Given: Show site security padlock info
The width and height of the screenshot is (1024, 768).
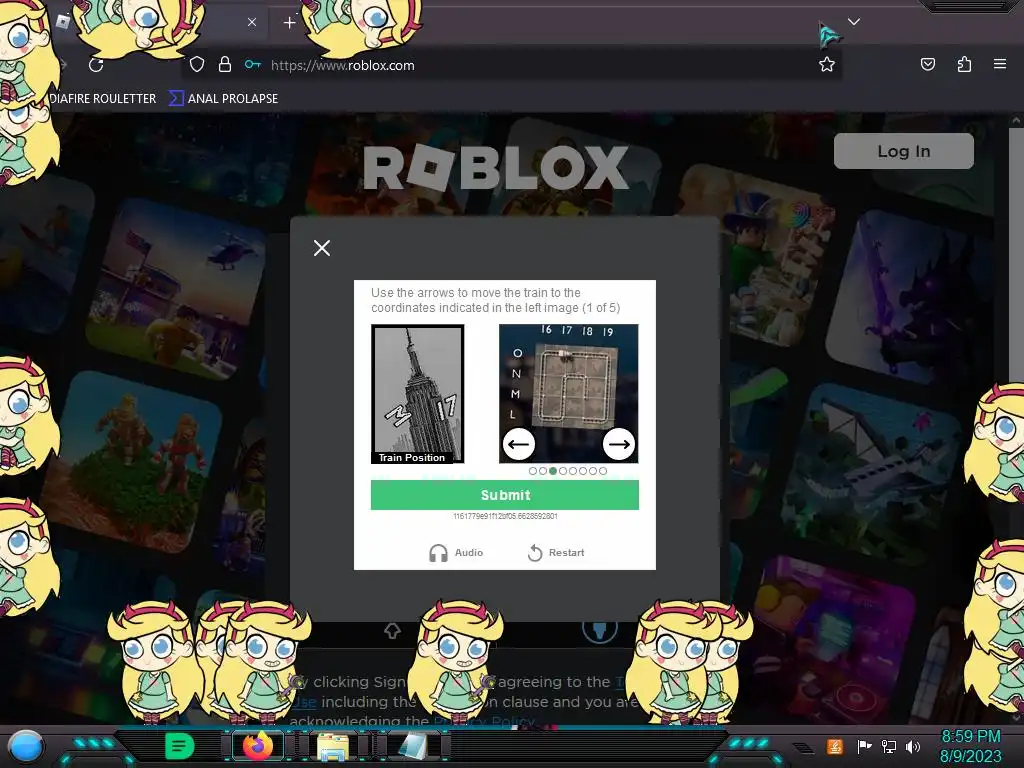Looking at the screenshot, I should point(225,64).
